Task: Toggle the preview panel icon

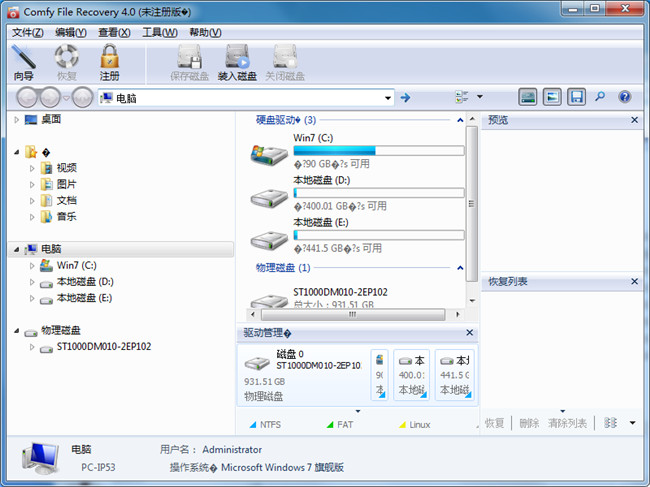Action: [552, 97]
